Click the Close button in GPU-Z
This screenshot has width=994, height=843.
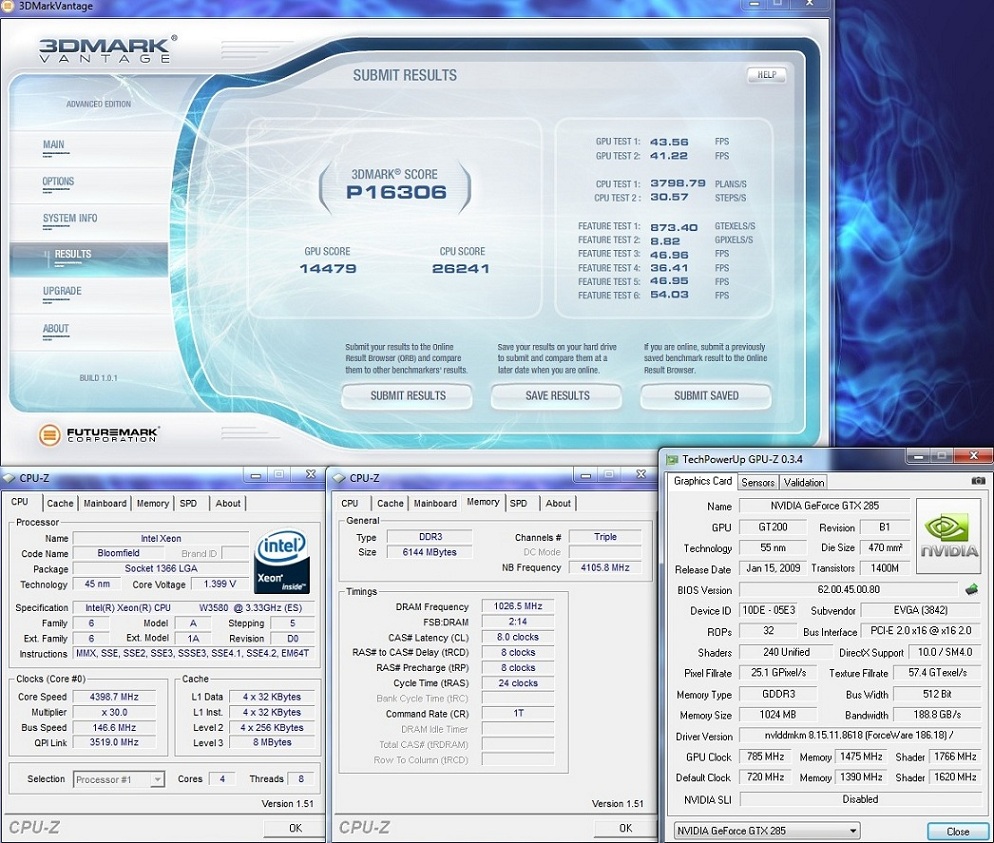(x=957, y=831)
